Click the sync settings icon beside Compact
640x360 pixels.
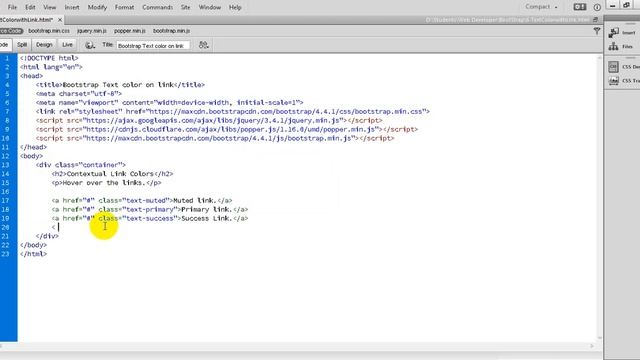(x=580, y=7)
